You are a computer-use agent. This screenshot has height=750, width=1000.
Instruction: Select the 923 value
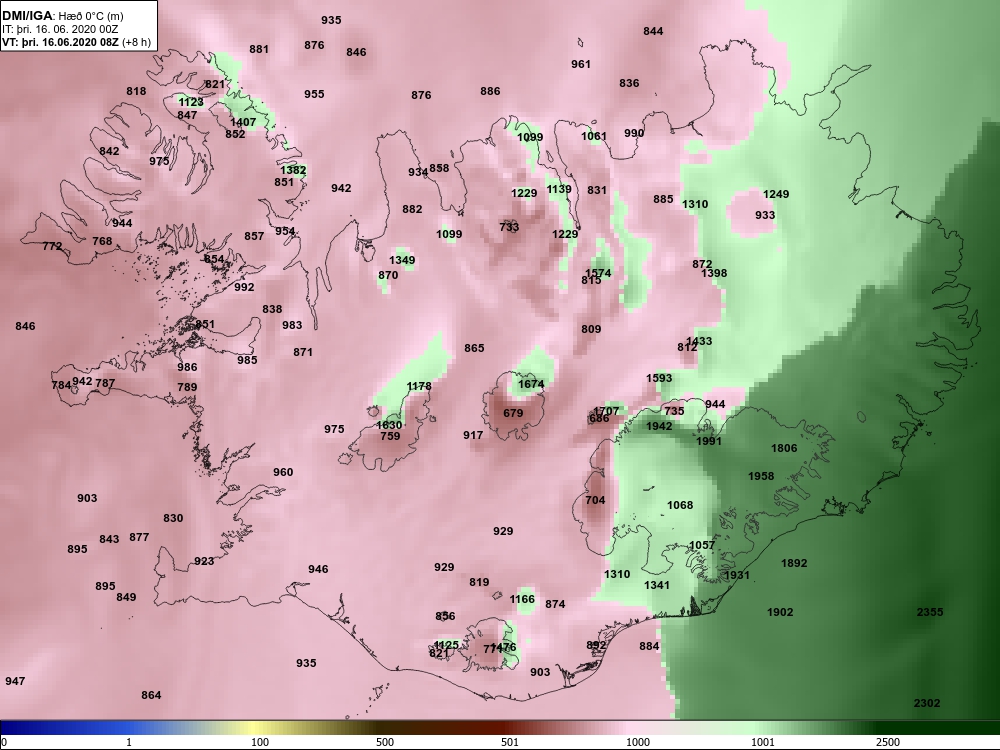[x=204, y=561]
